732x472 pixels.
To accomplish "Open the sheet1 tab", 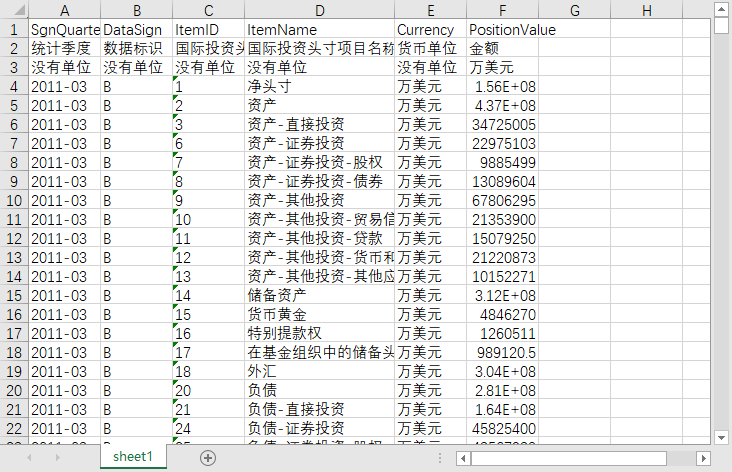I will pyautogui.click(x=133, y=457).
